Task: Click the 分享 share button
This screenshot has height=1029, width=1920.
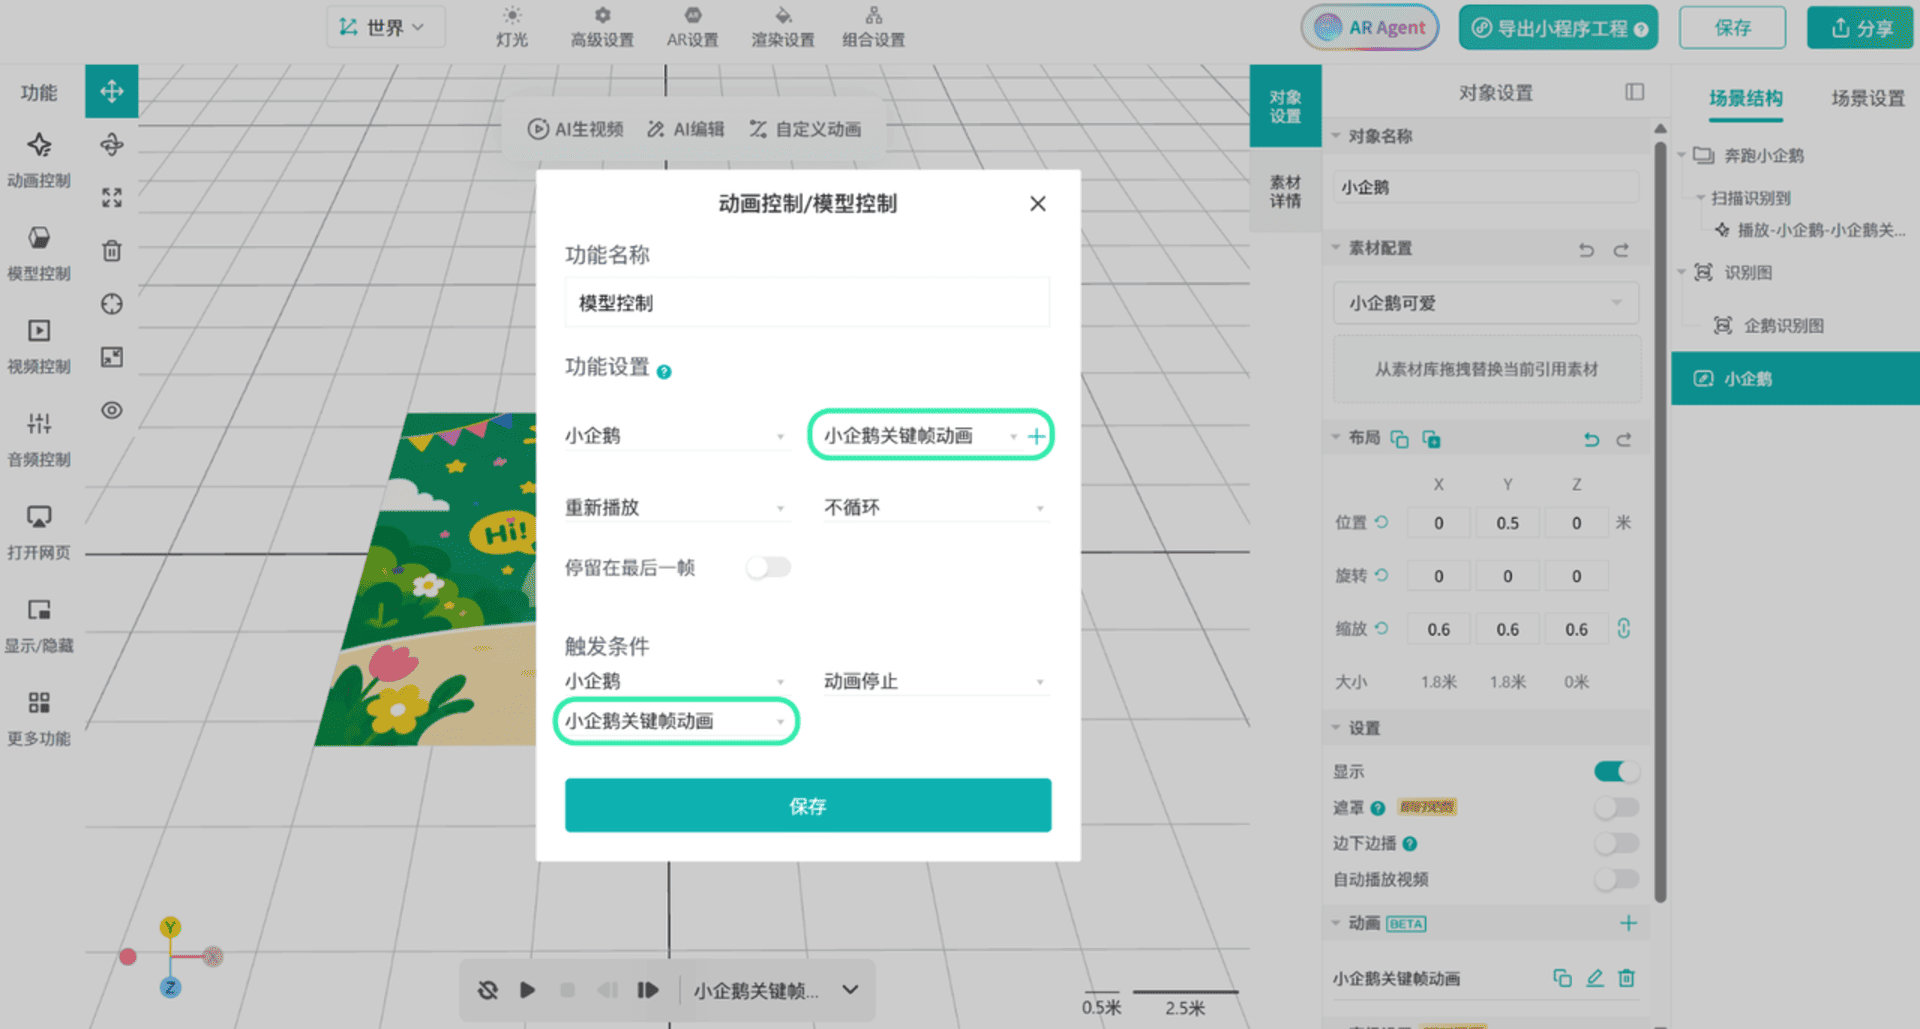Action: pyautogui.click(x=1861, y=28)
